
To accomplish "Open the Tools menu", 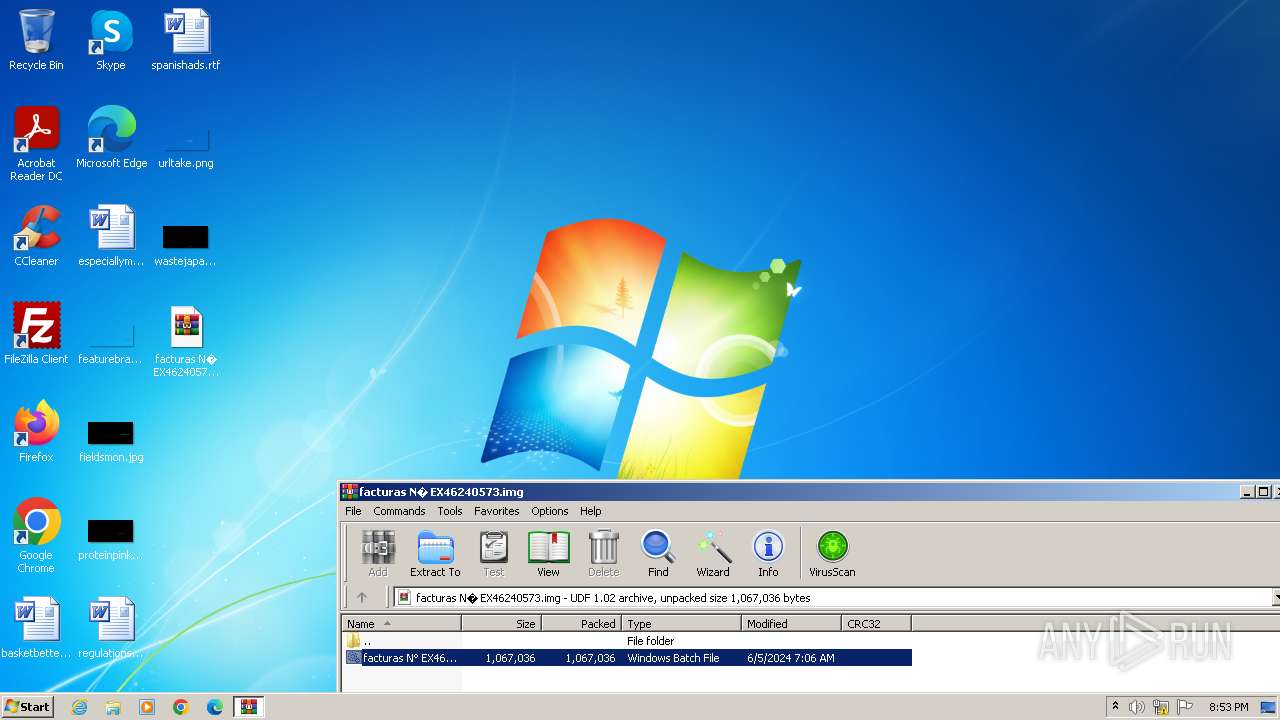I will click(x=450, y=511).
